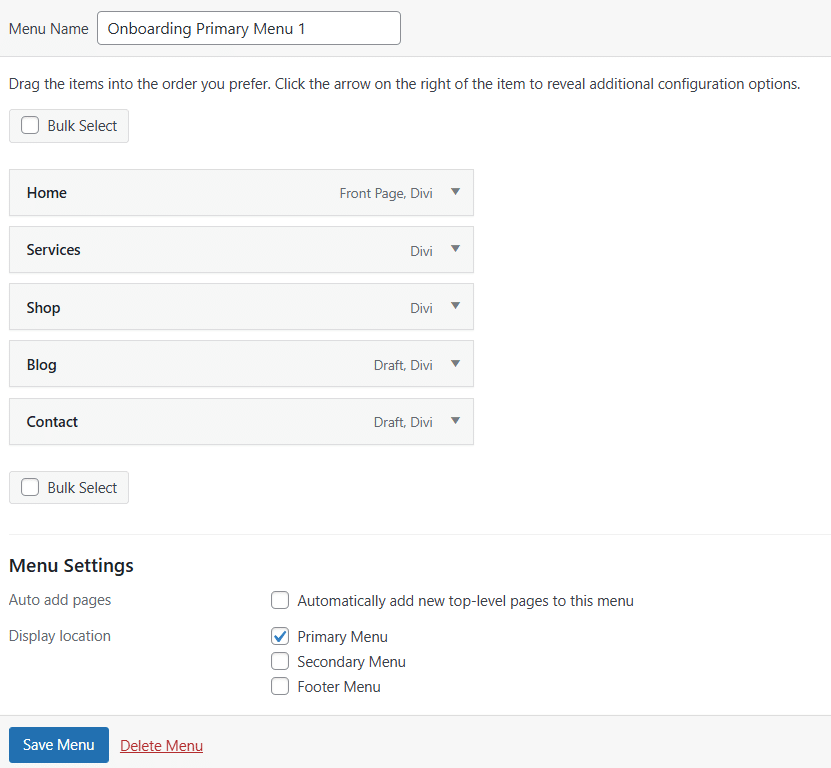831x768 pixels.
Task: Open the Services item configuration arrow
Action: pos(455,250)
